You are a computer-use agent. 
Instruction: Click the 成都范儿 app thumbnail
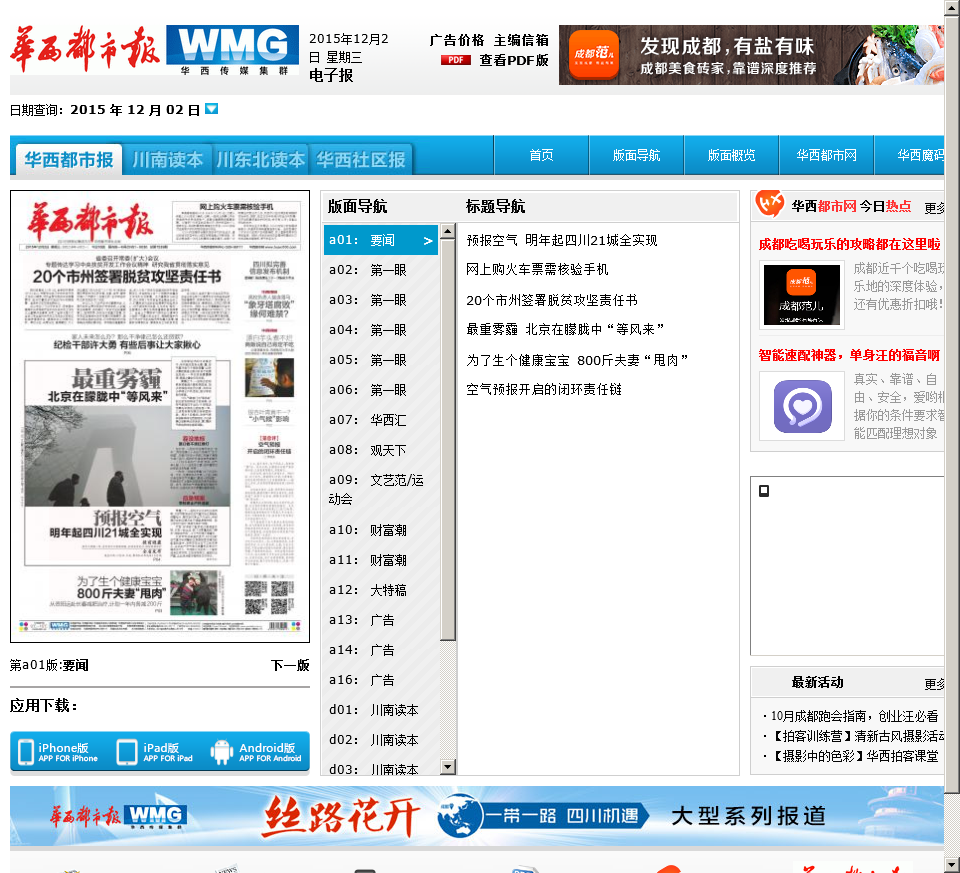(x=802, y=295)
